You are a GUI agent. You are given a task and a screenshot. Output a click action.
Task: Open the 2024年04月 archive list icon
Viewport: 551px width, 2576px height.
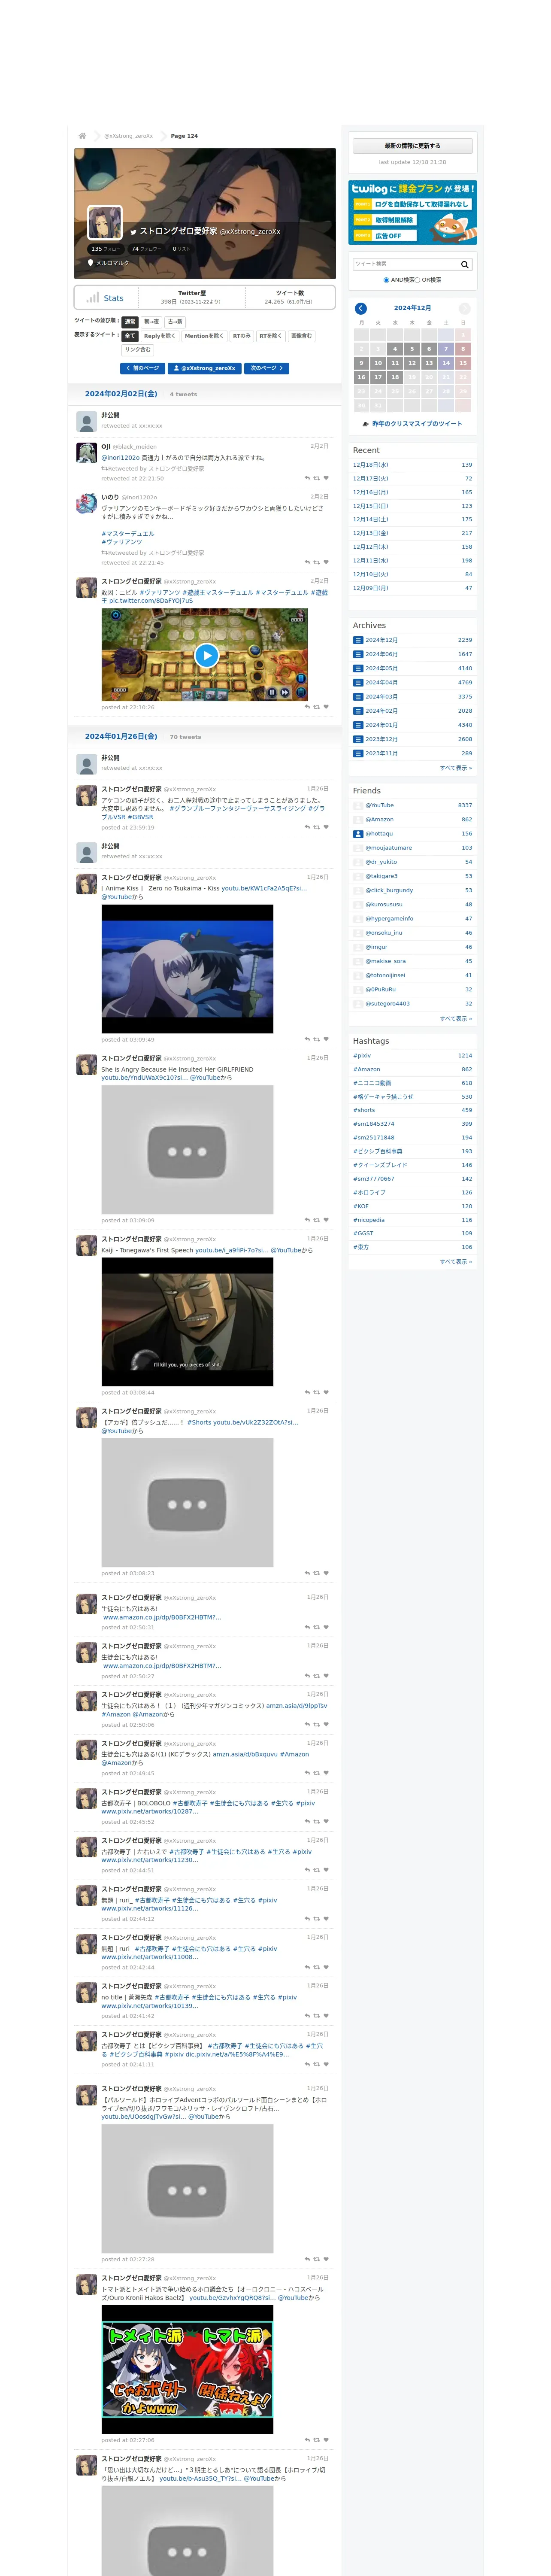(358, 682)
